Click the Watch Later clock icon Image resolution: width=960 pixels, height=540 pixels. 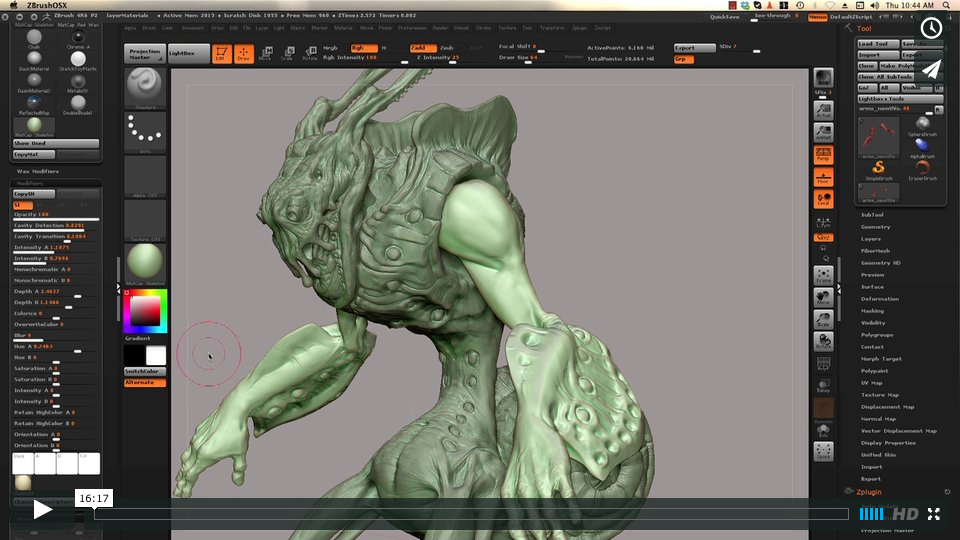[931, 28]
